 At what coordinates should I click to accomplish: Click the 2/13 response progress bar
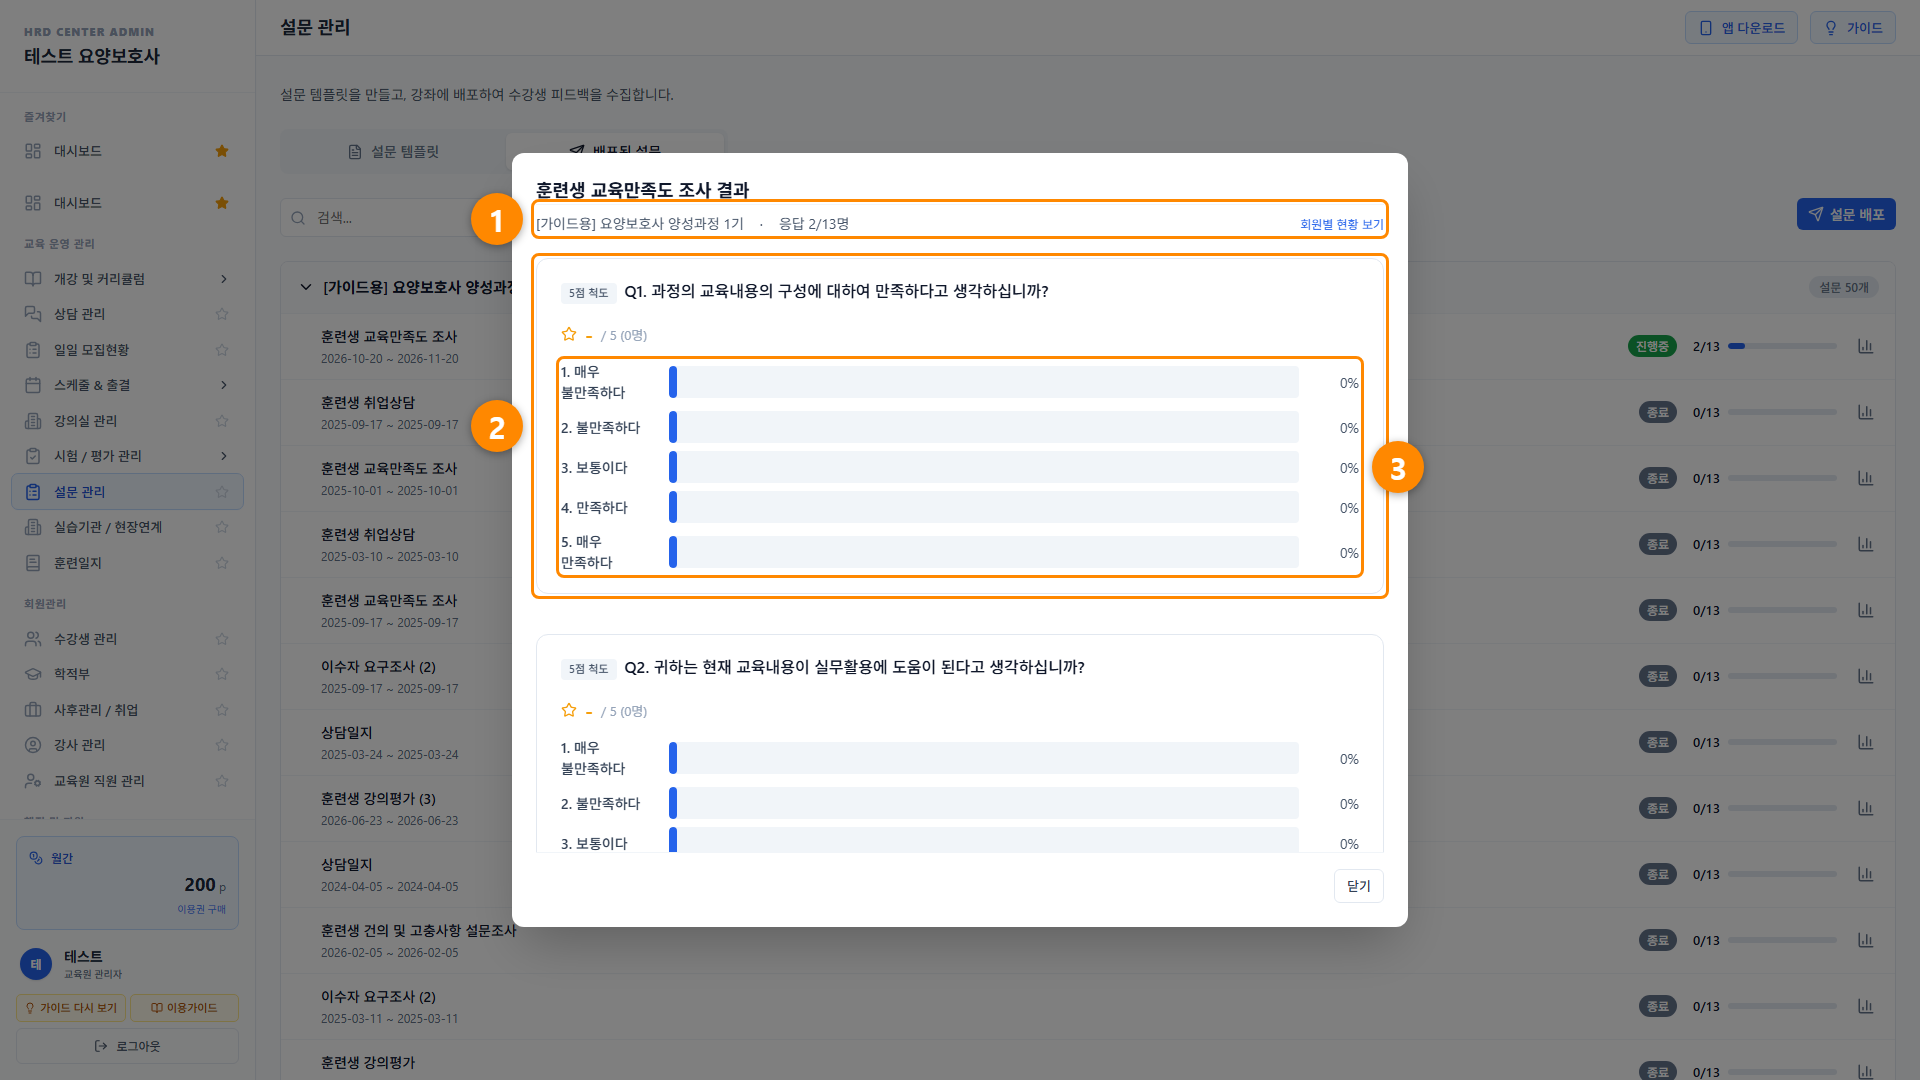coord(1782,346)
